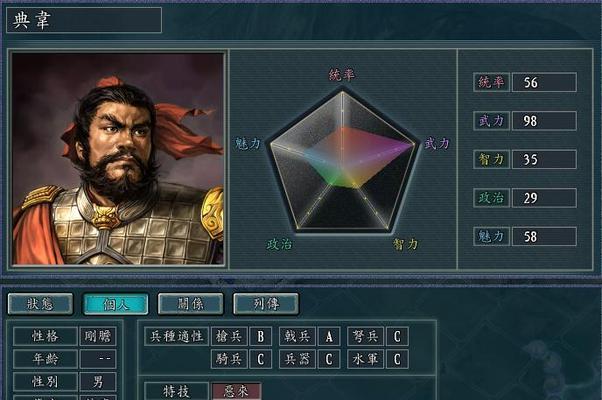602x400 pixels.
Task: Select the 武力 stat value 98
Action: pos(544,121)
